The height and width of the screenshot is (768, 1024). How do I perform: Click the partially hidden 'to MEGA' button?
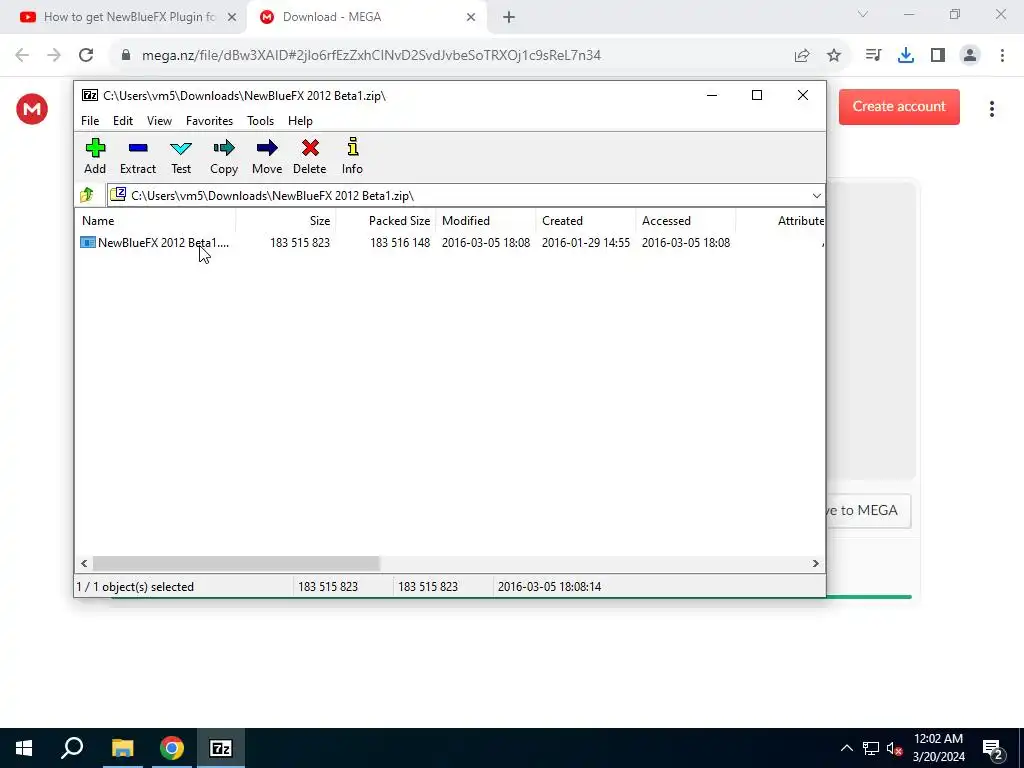click(869, 511)
